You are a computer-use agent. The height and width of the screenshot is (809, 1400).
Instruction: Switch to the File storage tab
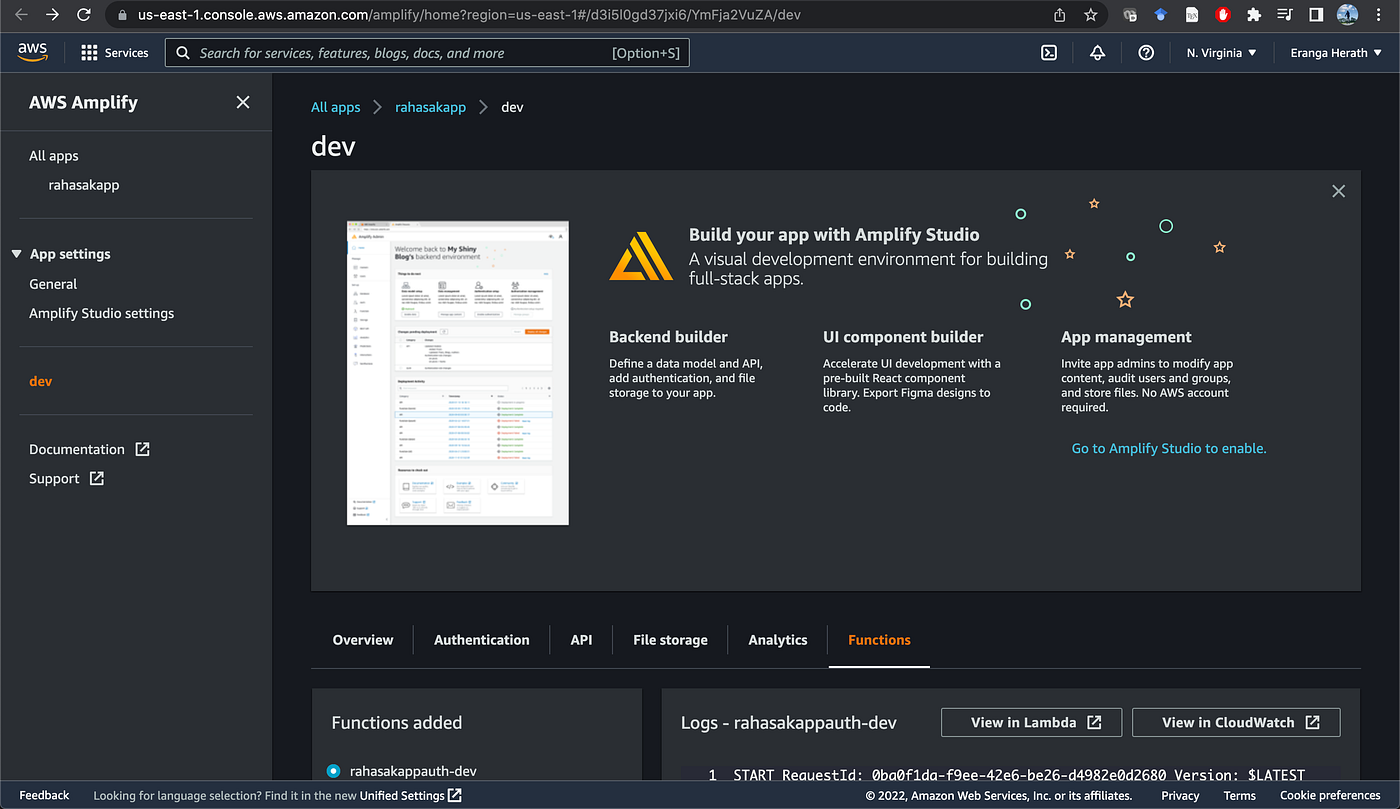670,640
